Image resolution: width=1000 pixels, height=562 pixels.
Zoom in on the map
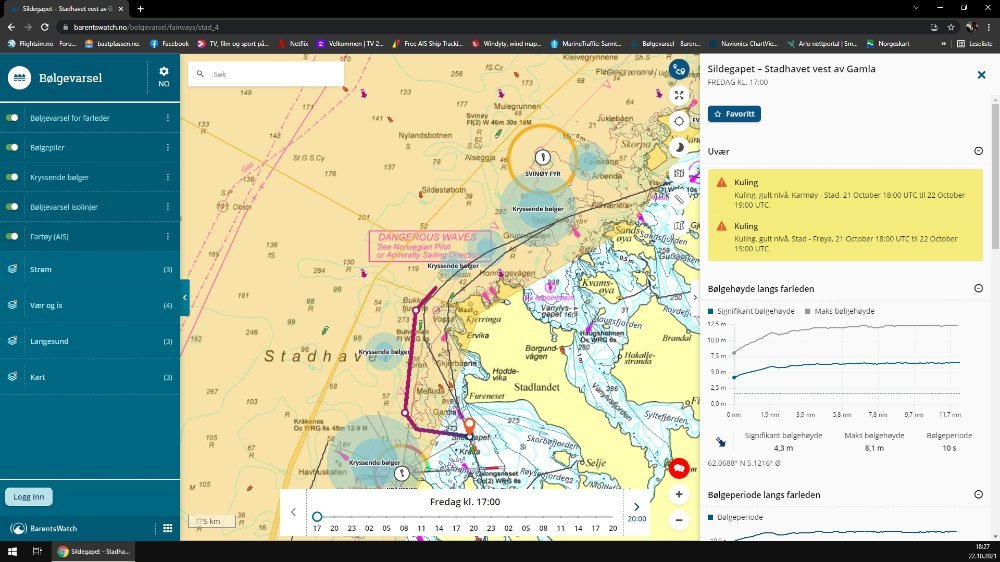(x=679, y=494)
